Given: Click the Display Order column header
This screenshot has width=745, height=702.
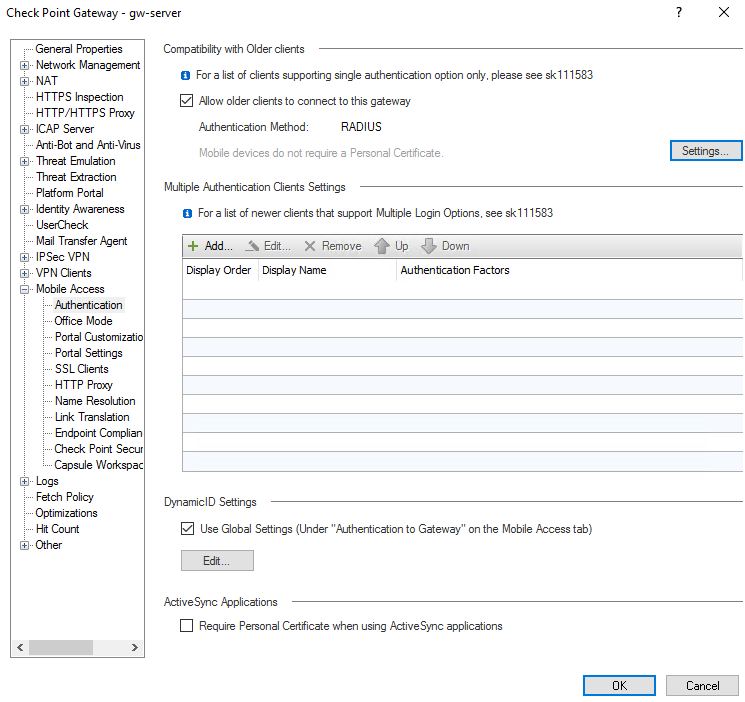Looking at the screenshot, I should [220, 270].
